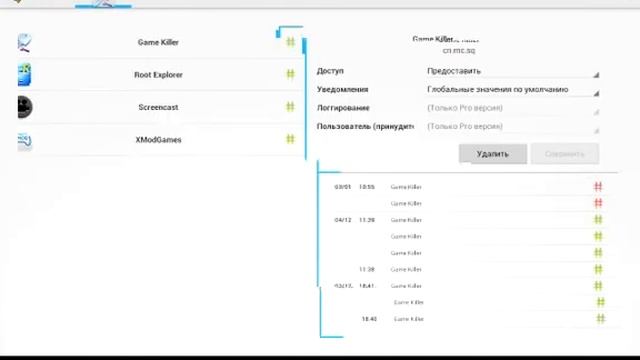The image size is (640, 360).
Task: Open the Доступ dropdown set to Предоставить
Action: pyautogui.click(x=513, y=71)
